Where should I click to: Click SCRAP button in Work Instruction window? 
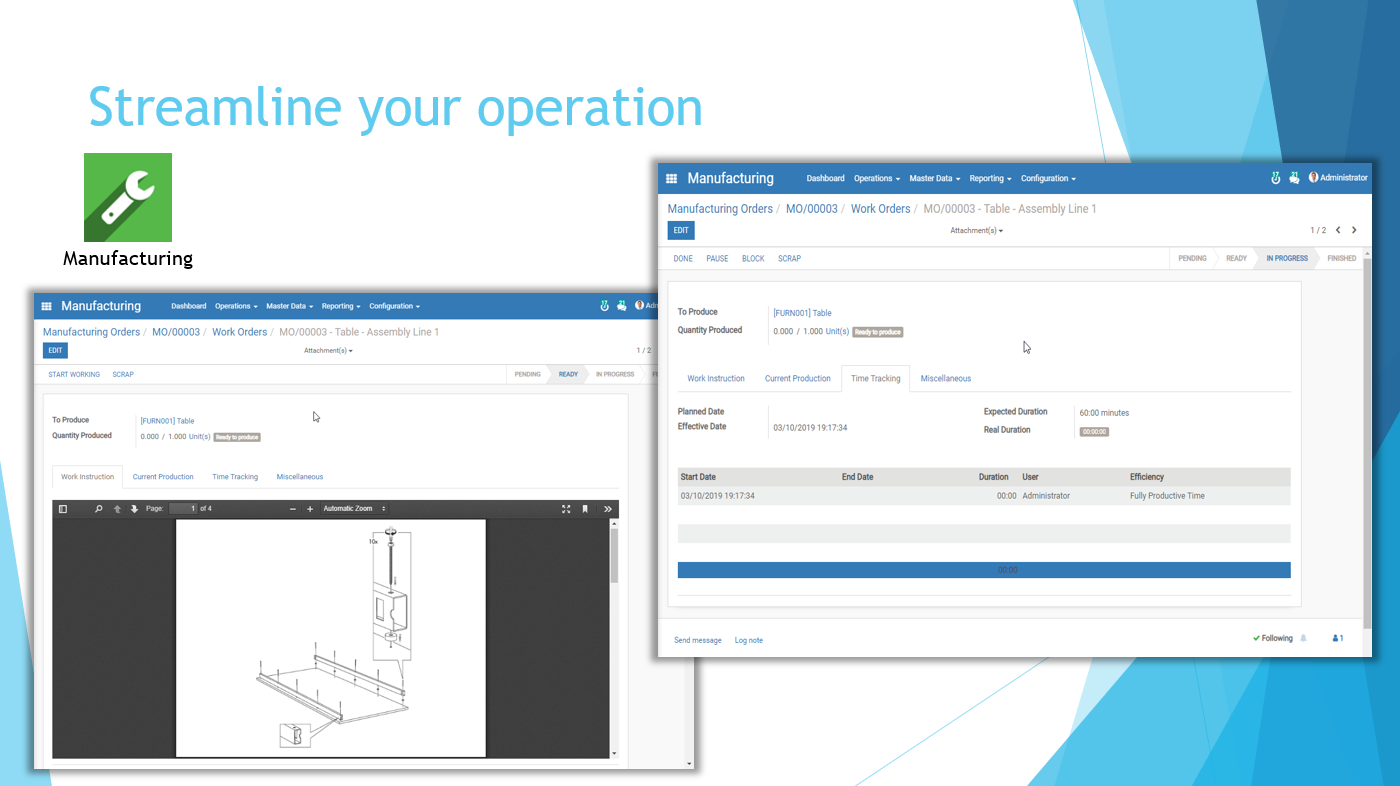[123, 374]
